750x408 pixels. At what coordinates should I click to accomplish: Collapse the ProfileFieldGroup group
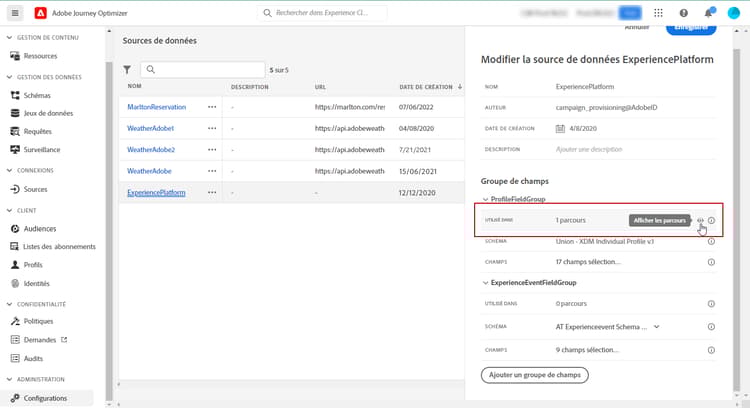click(x=485, y=199)
